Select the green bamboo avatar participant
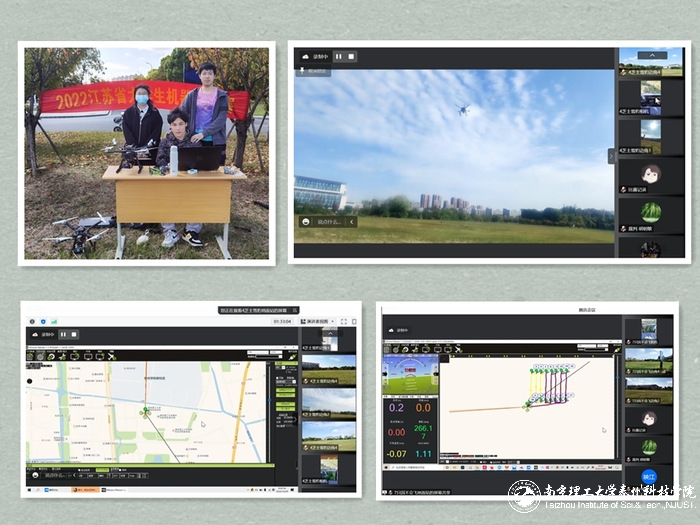700x525 pixels. click(651, 212)
